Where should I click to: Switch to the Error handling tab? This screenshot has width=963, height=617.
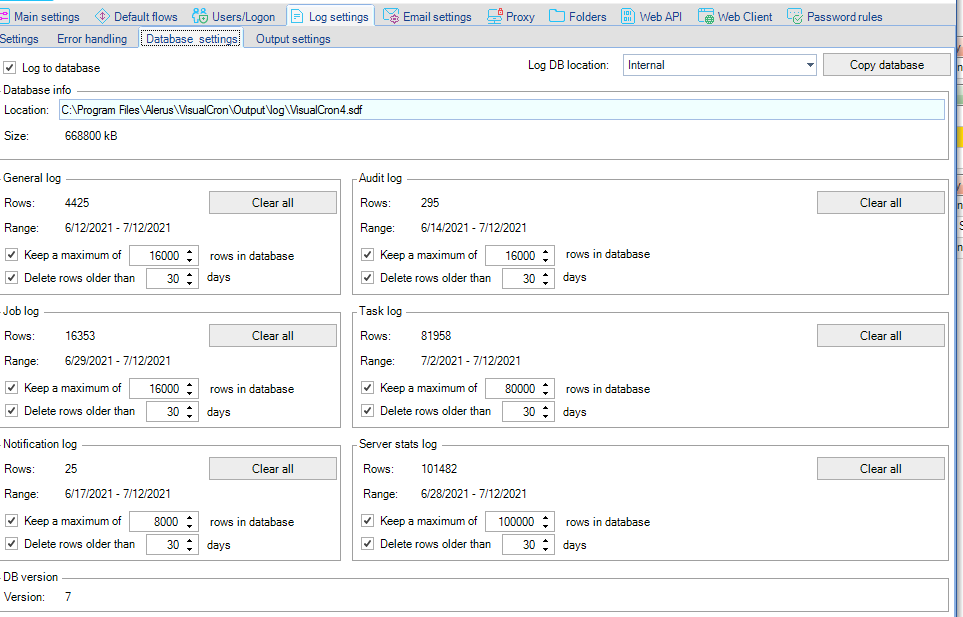(x=92, y=39)
